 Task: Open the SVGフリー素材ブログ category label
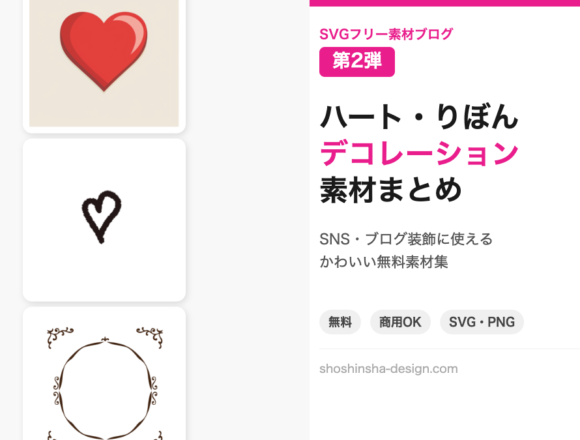point(386,34)
